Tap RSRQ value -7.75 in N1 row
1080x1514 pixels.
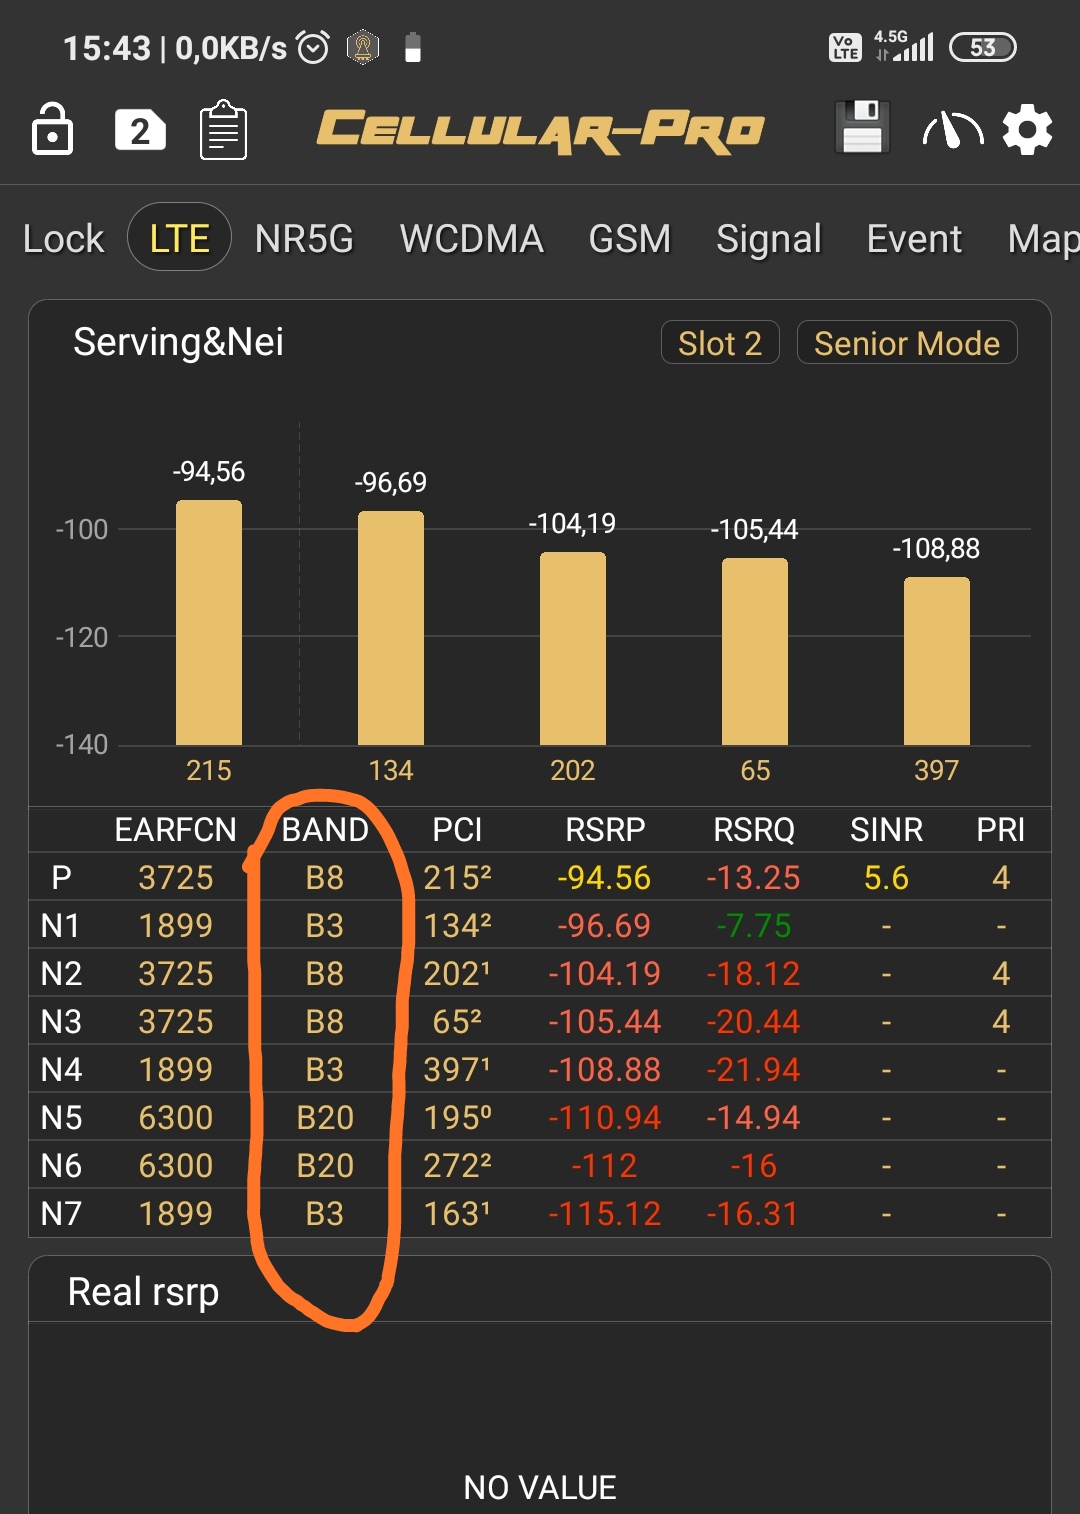click(754, 926)
